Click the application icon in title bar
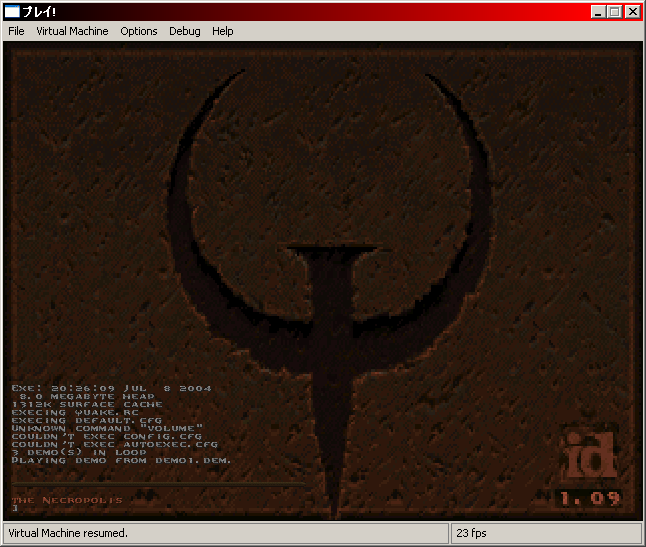This screenshot has height=547, width=646. tap(12, 12)
